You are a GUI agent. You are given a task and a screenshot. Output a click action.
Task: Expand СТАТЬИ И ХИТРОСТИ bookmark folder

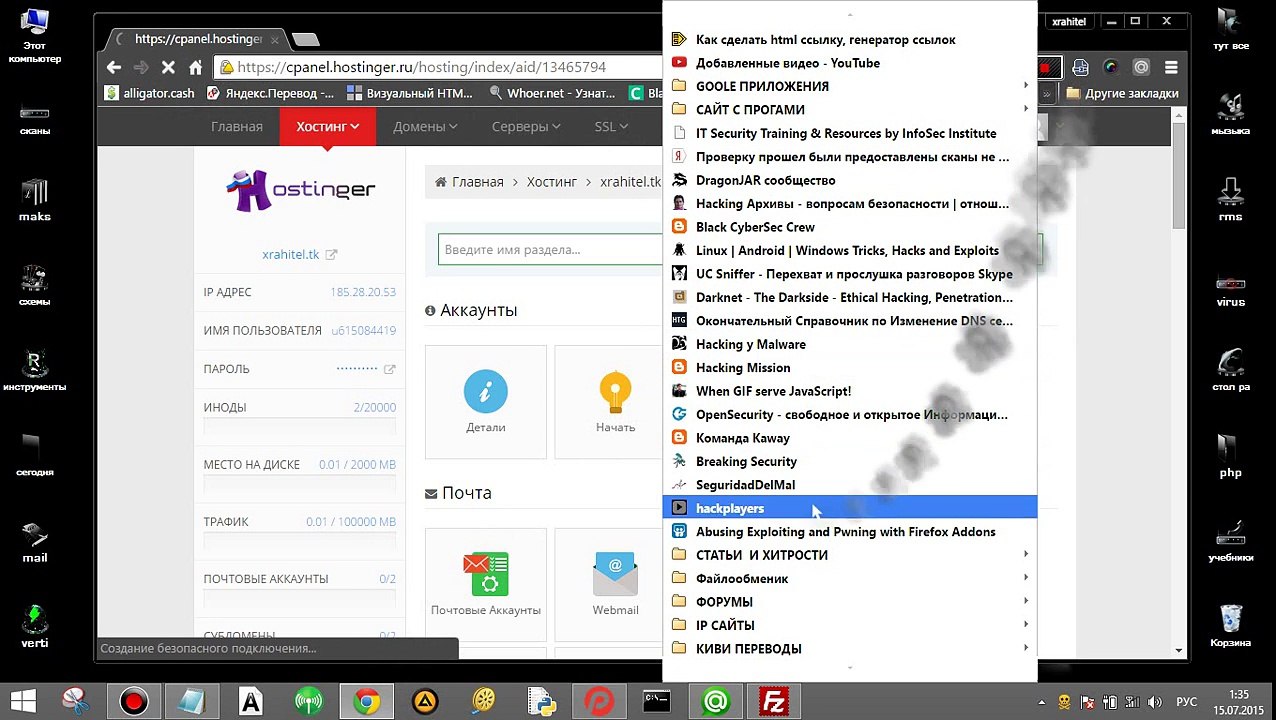coord(849,555)
